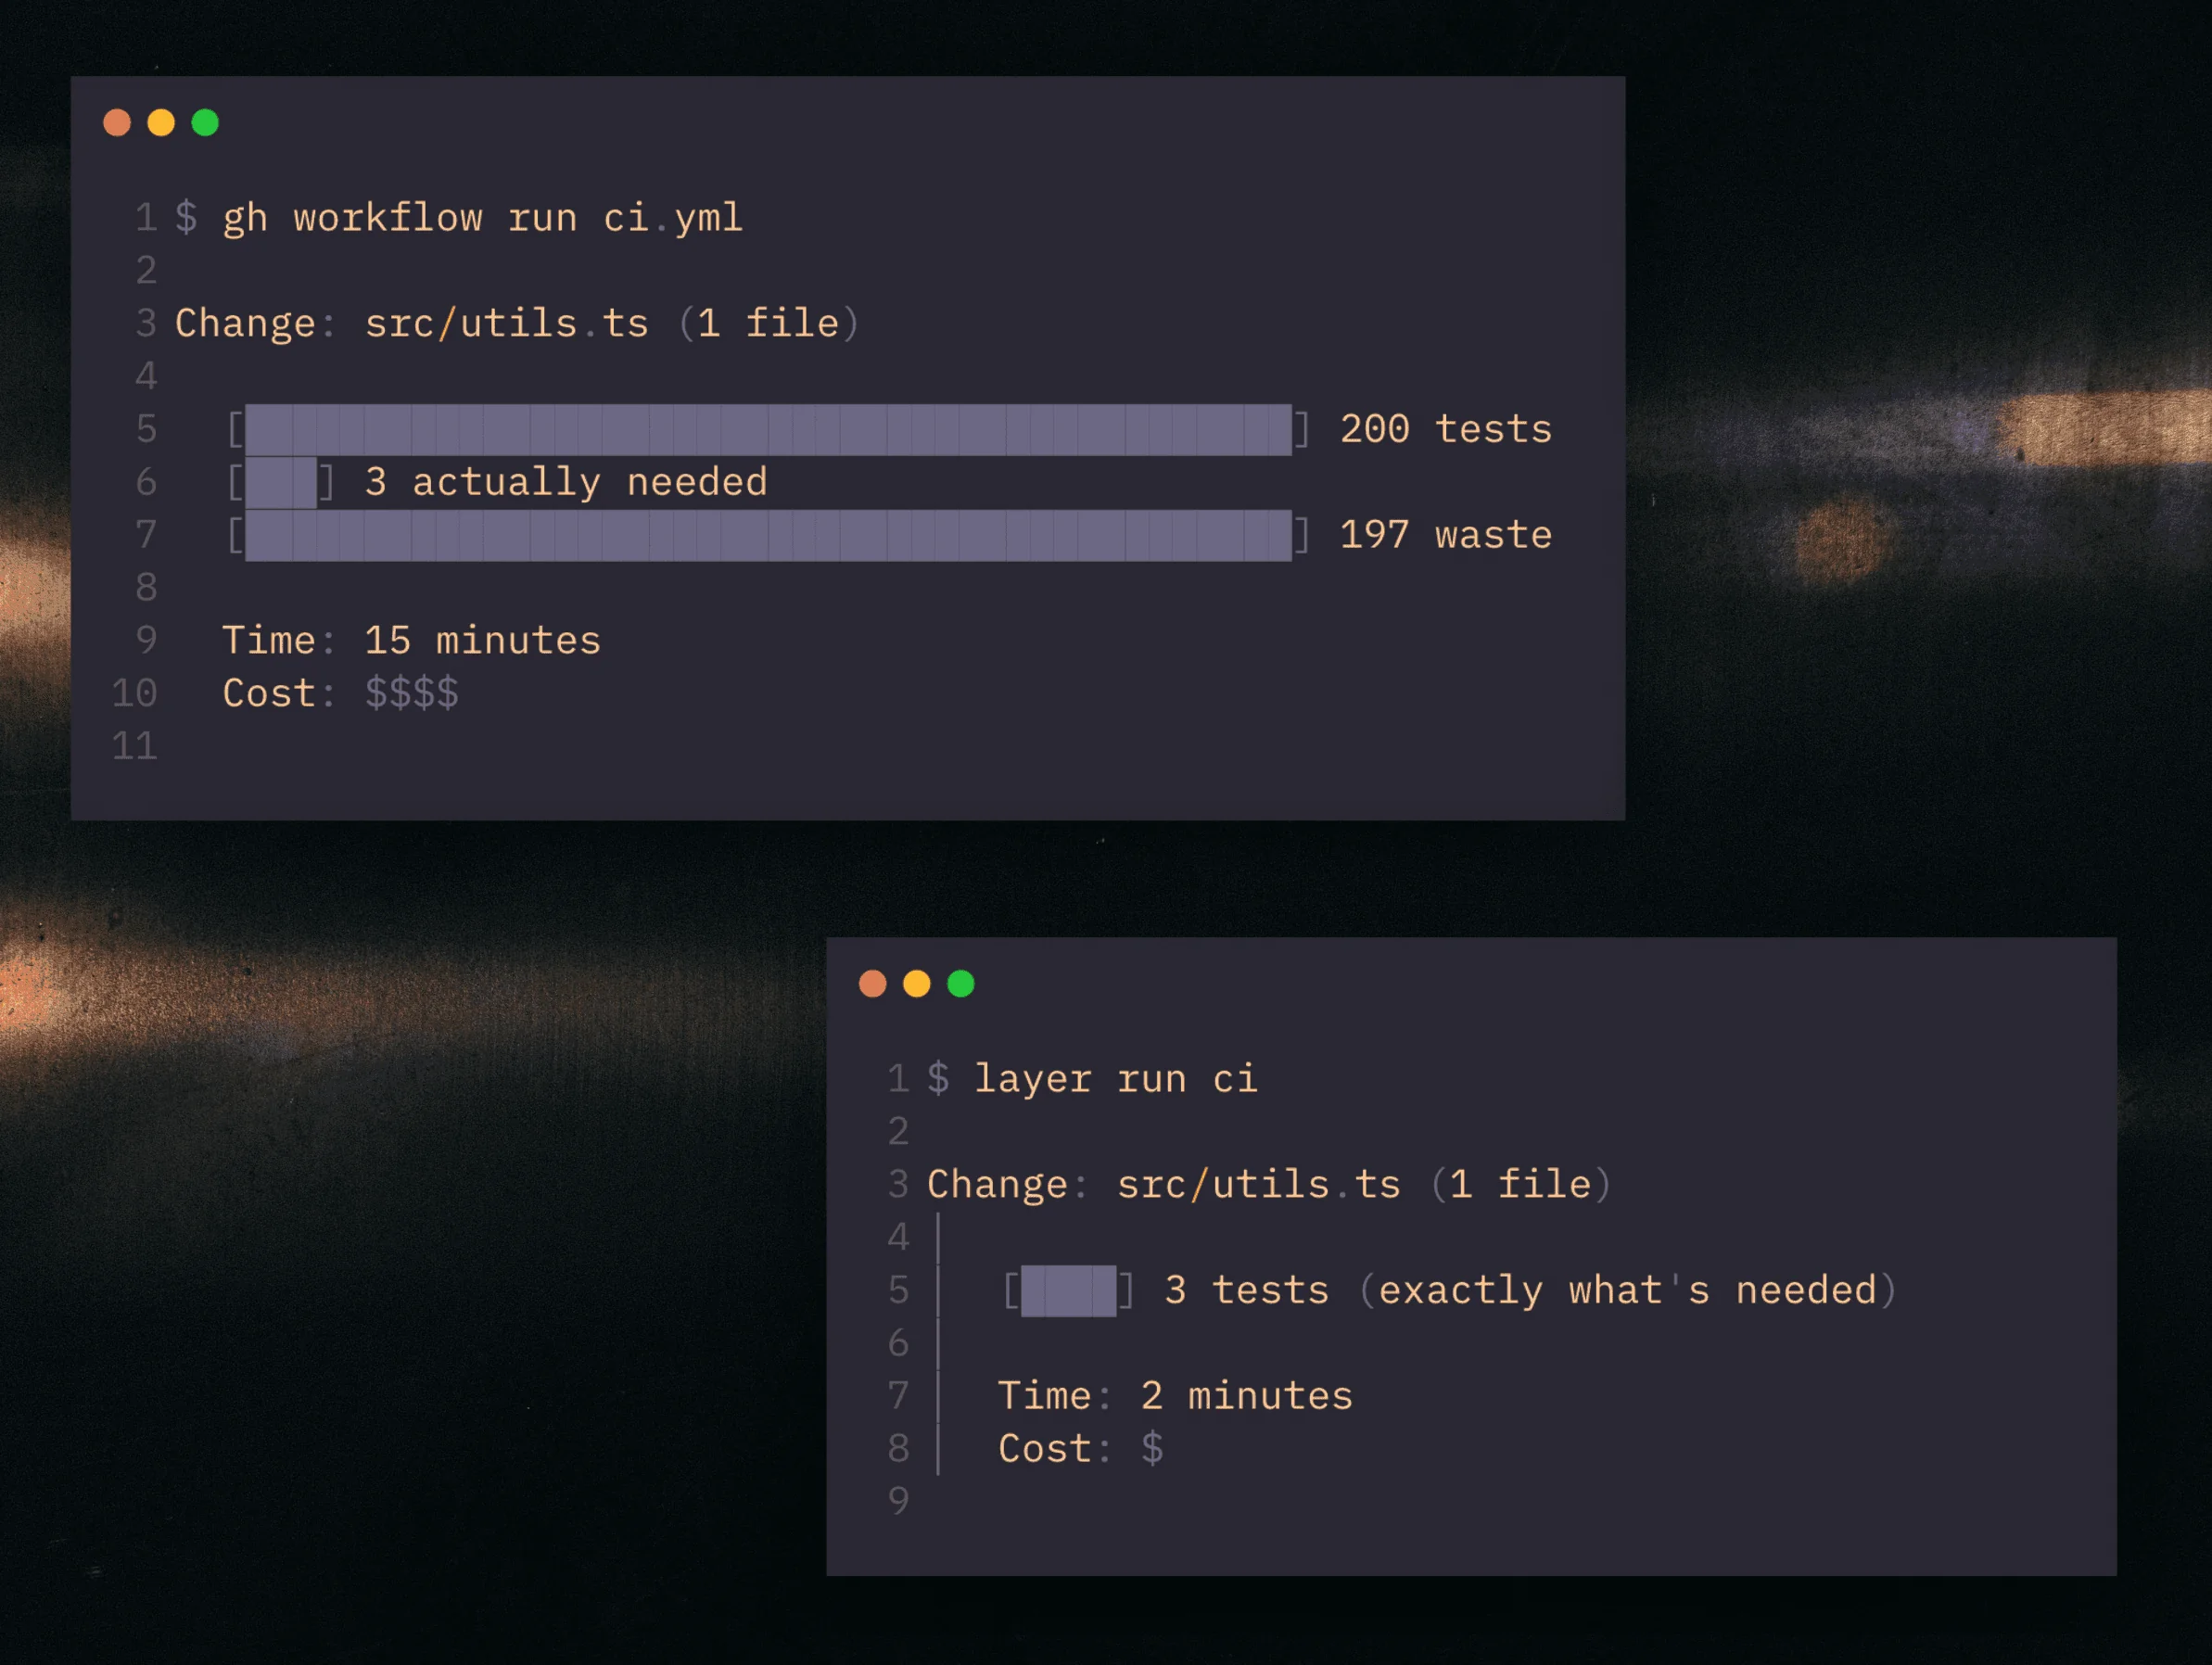Viewport: 2212px width, 1665px height.
Task: Click 'Time: 15 minutes' line
Action: [411, 641]
